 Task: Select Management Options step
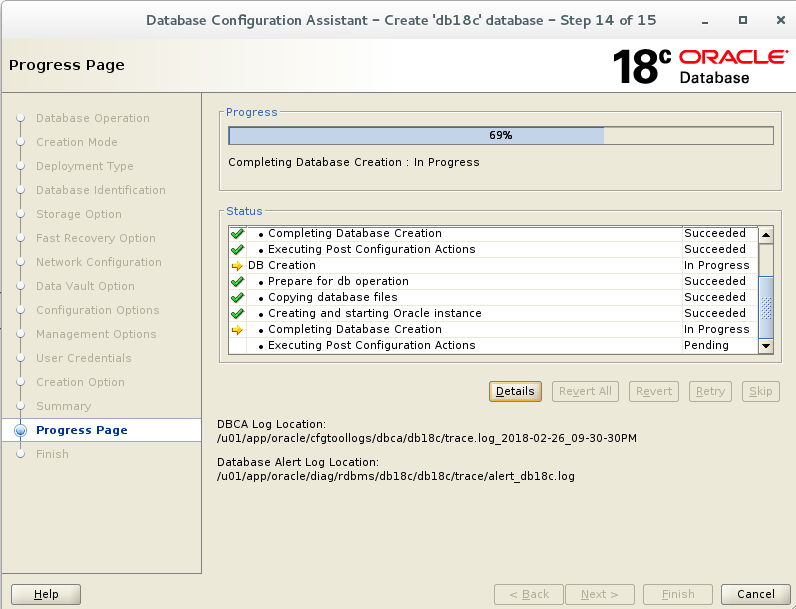point(96,334)
